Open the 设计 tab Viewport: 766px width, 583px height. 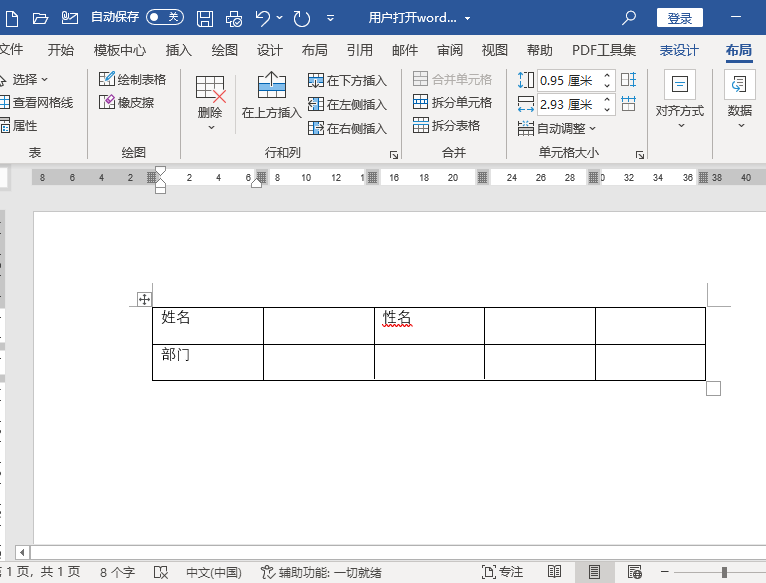coord(270,50)
